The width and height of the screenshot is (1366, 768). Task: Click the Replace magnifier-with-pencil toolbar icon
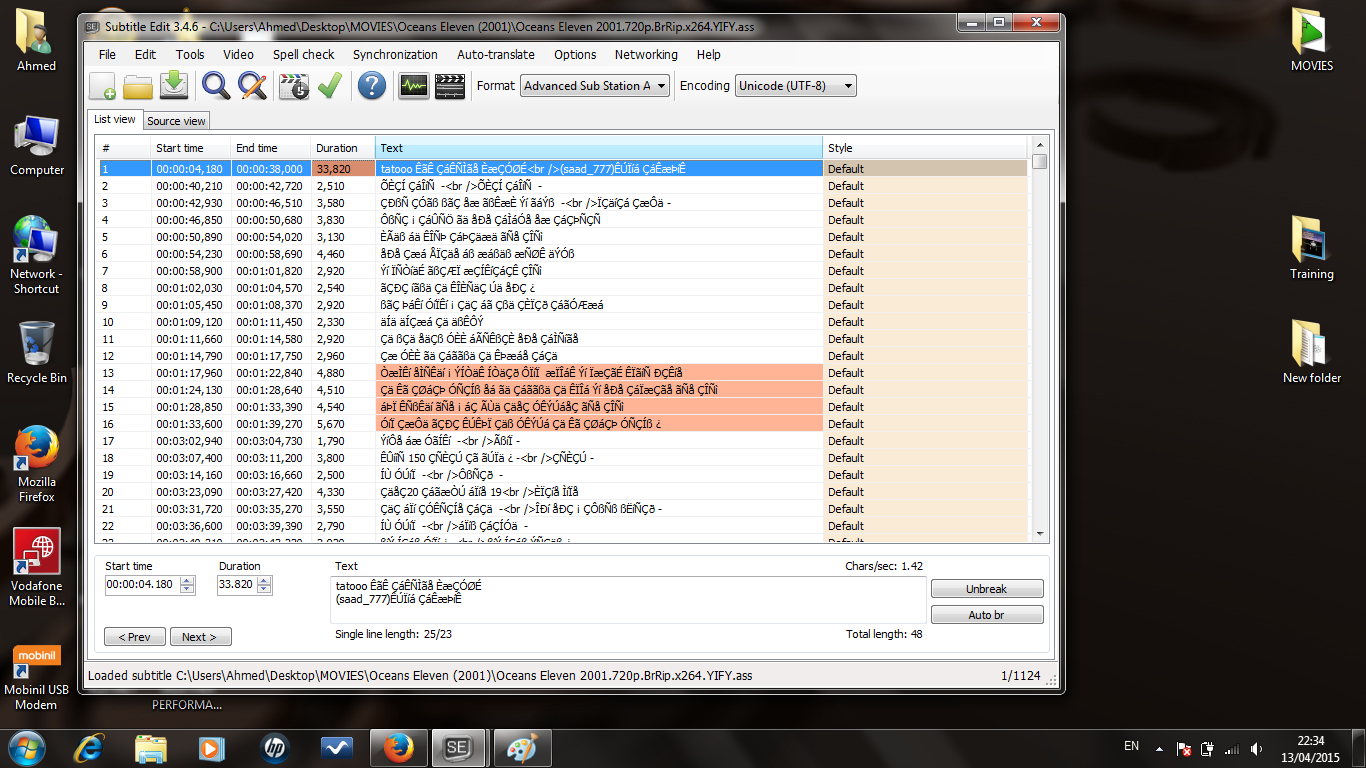252,86
